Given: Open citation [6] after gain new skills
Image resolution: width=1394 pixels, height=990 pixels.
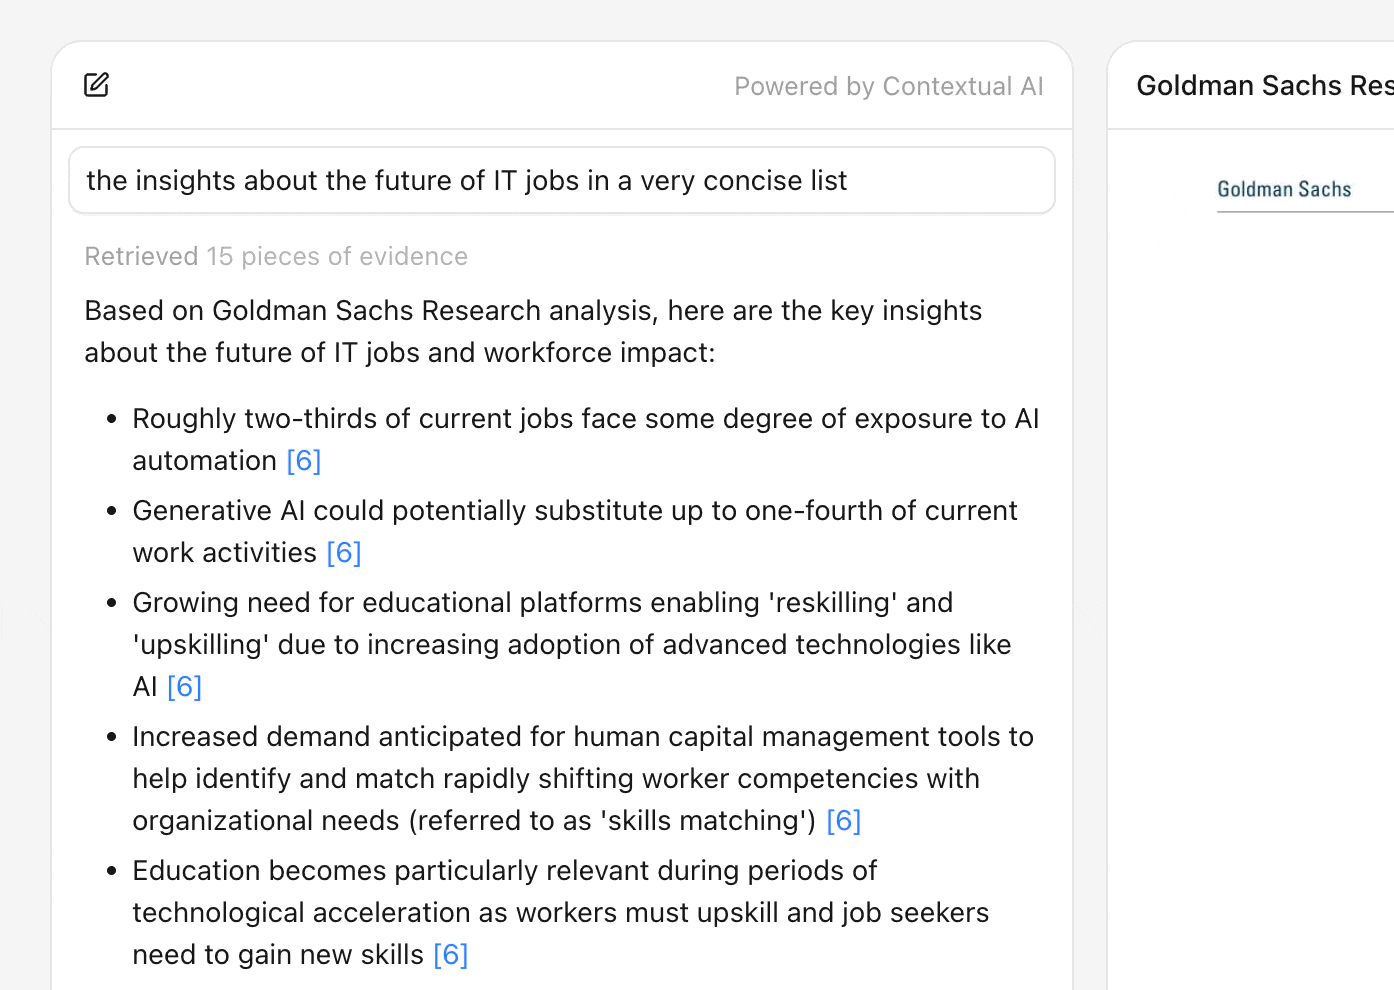Looking at the screenshot, I should point(450,955).
